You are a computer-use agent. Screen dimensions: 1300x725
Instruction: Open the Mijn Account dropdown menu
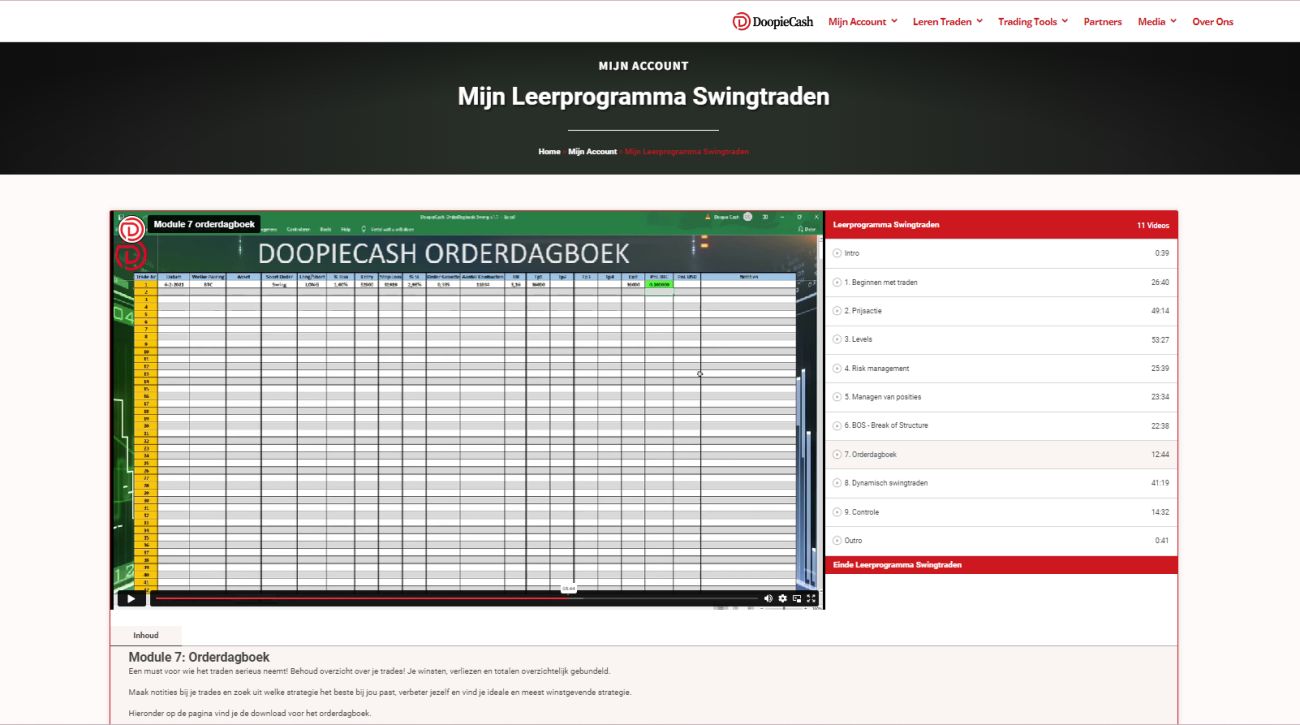tap(863, 21)
